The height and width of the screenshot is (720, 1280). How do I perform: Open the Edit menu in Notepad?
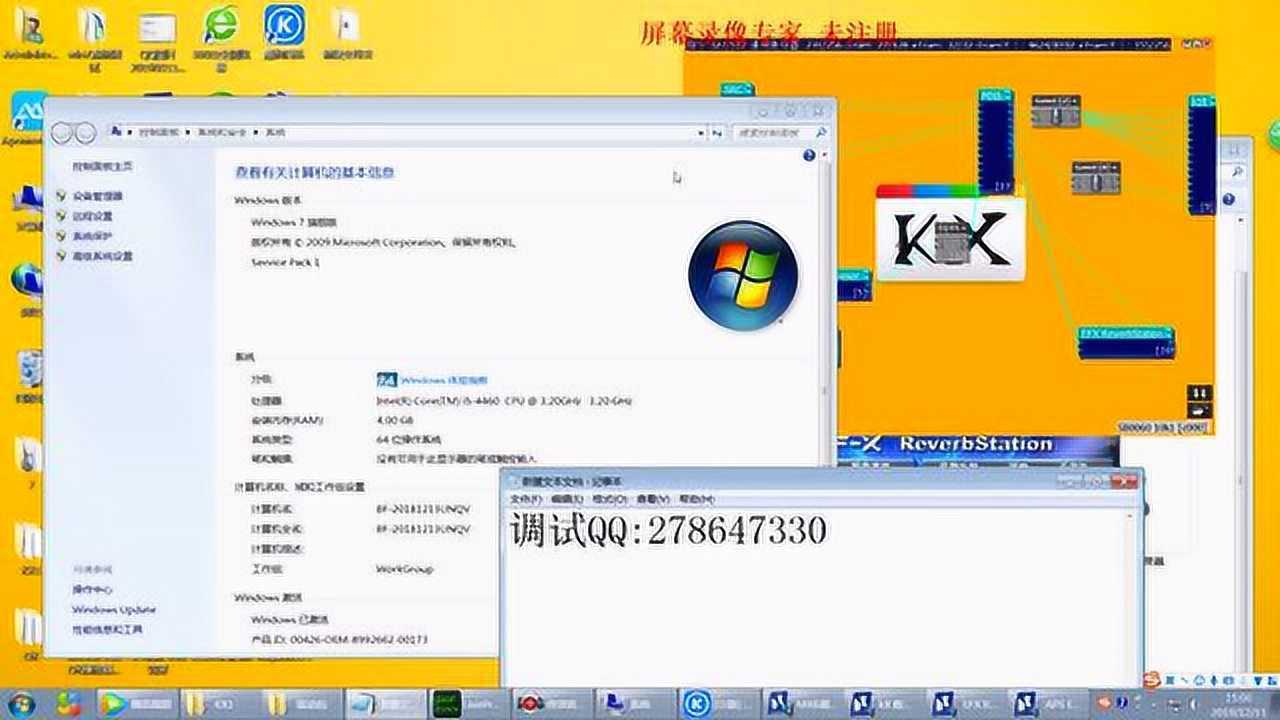tap(567, 498)
